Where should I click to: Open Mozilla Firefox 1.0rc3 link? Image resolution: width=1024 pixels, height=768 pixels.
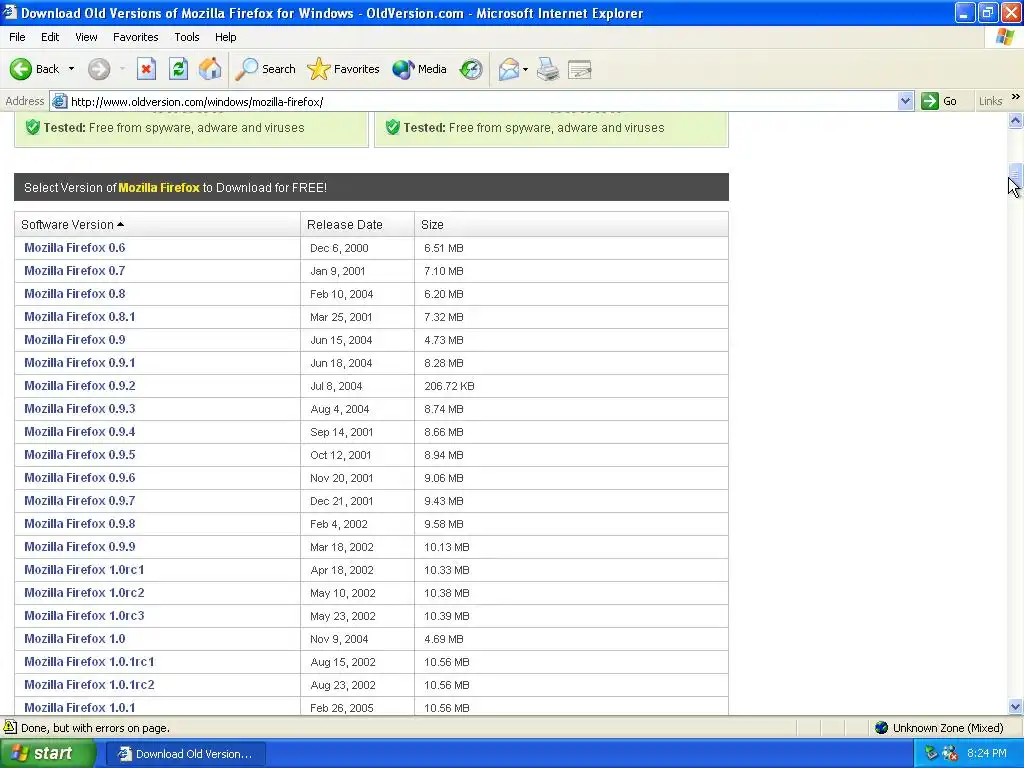[84, 615]
